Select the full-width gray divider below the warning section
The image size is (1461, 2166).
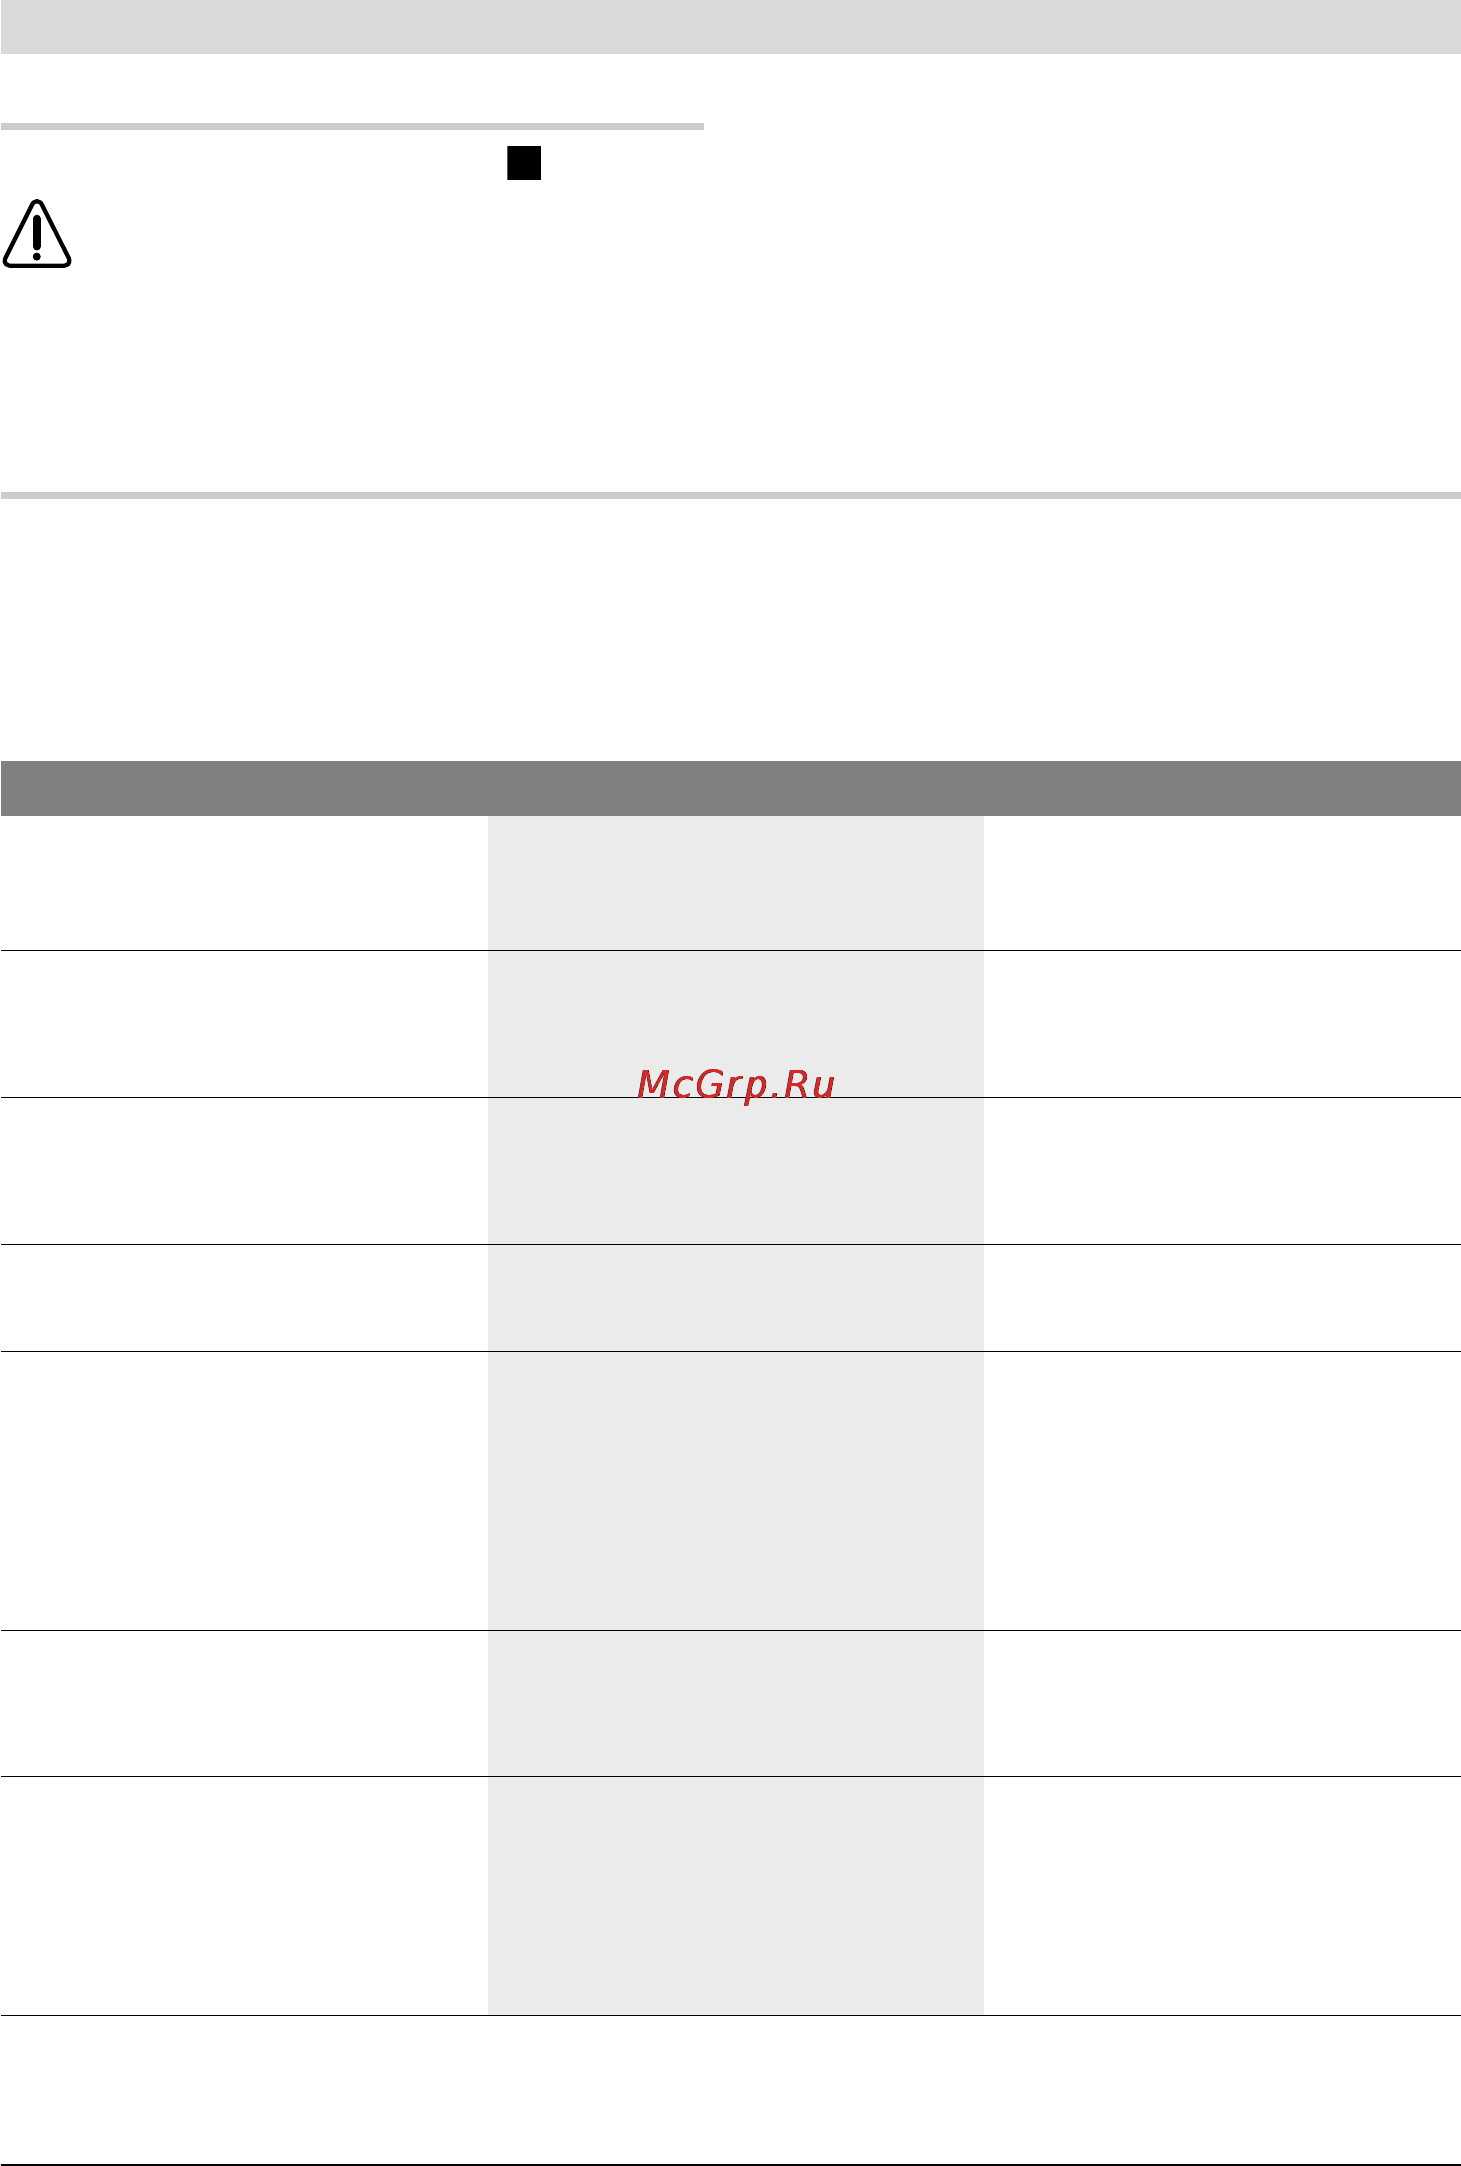[x=730, y=495]
